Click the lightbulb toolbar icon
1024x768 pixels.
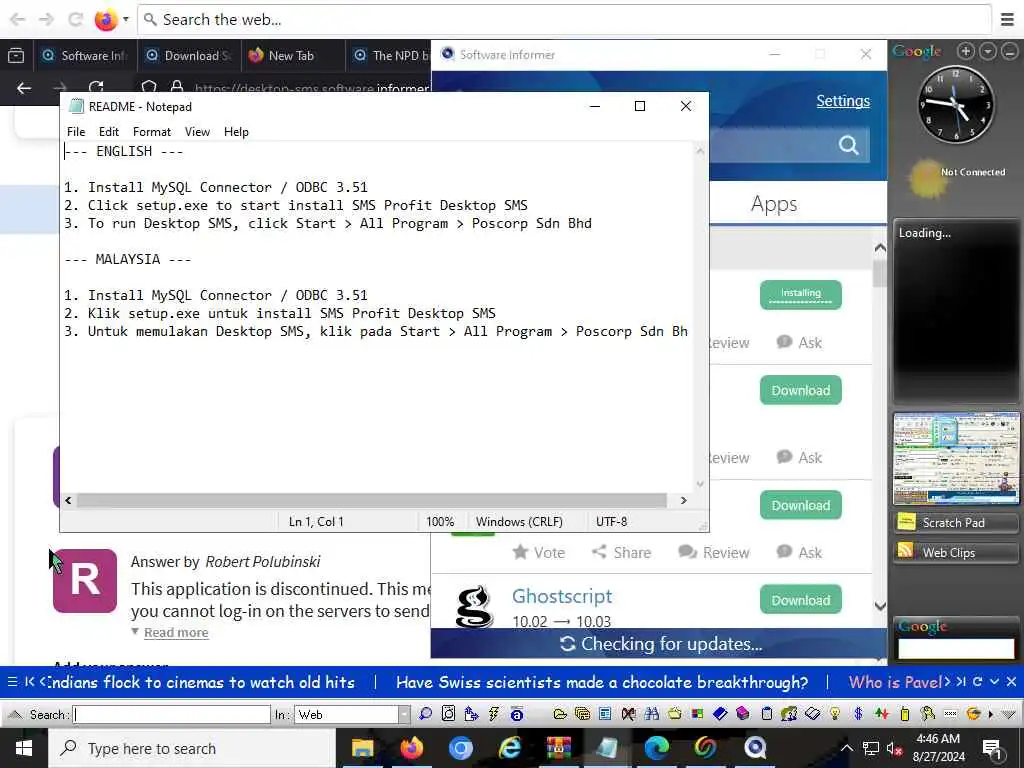[x=835, y=714]
